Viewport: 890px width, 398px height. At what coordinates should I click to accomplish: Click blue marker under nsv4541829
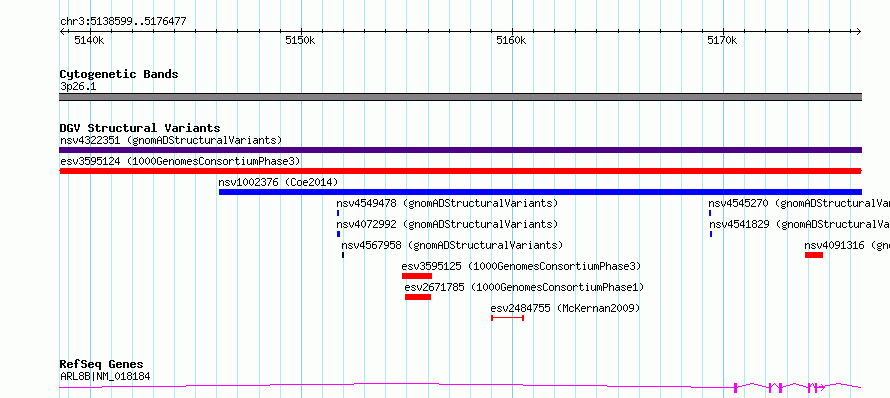(711, 234)
